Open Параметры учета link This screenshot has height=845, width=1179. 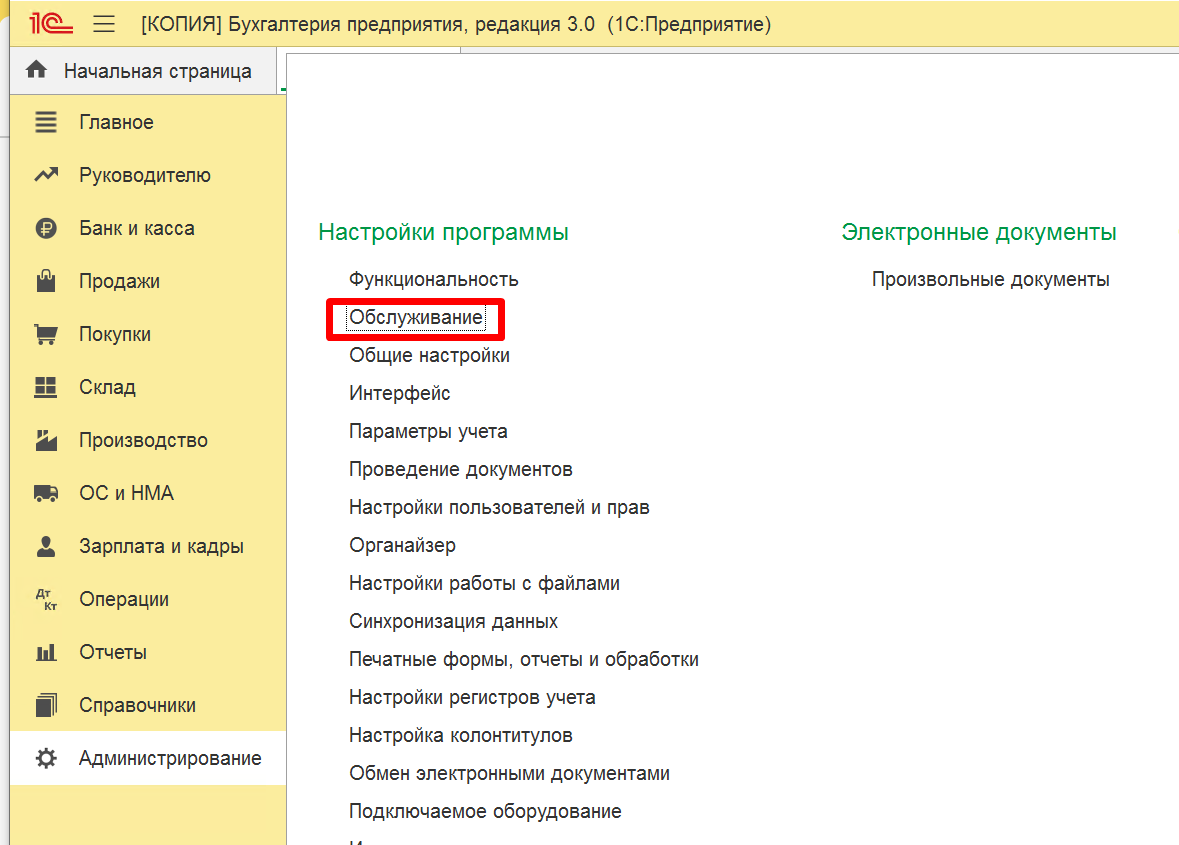[x=428, y=432]
